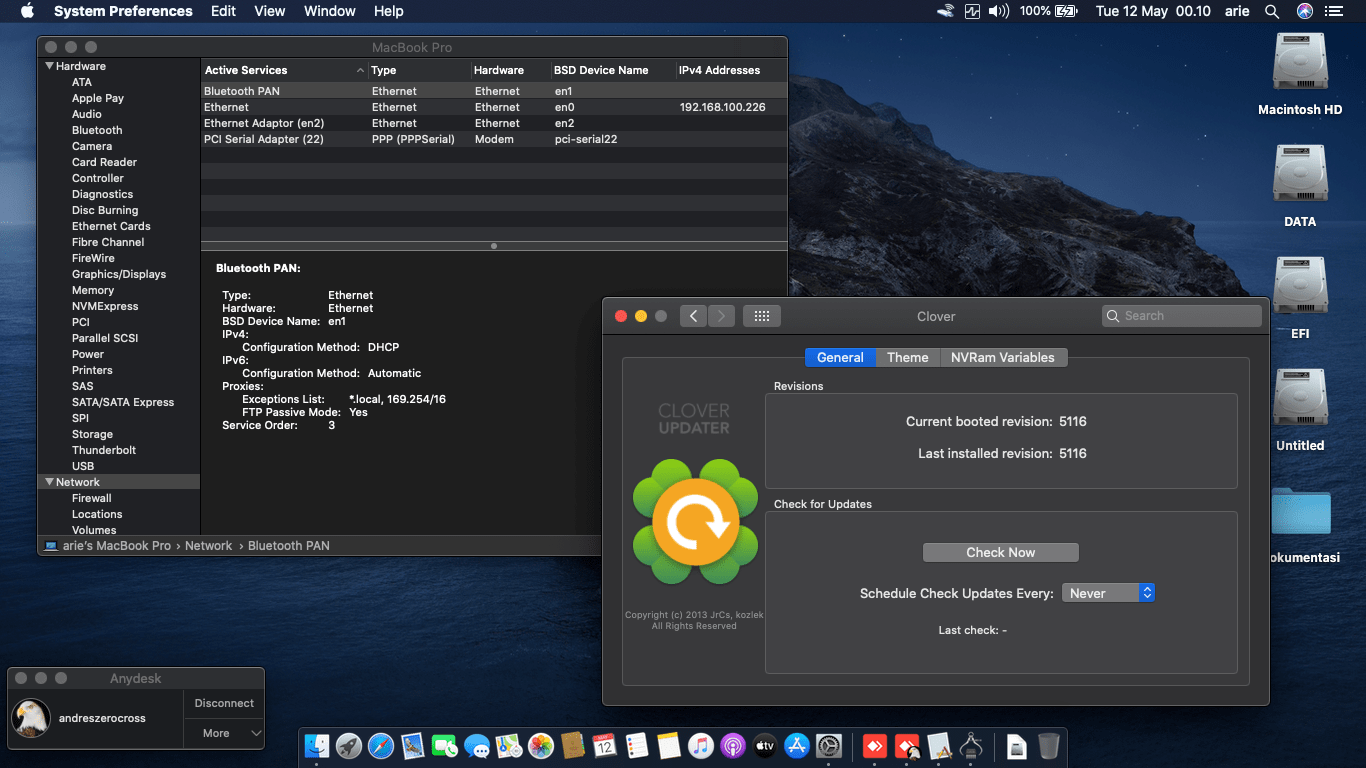Open Help menu
This screenshot has width=1366, height=768.
(x=389, y=12)
